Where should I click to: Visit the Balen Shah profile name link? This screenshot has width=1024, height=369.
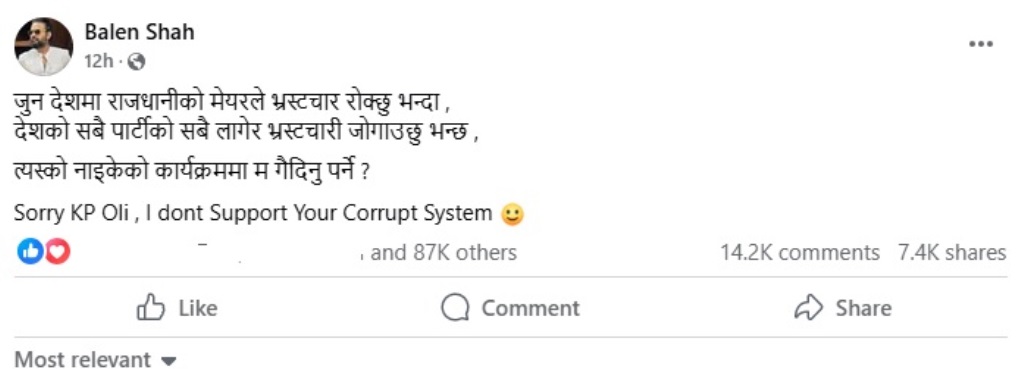(x=139, y=32)
